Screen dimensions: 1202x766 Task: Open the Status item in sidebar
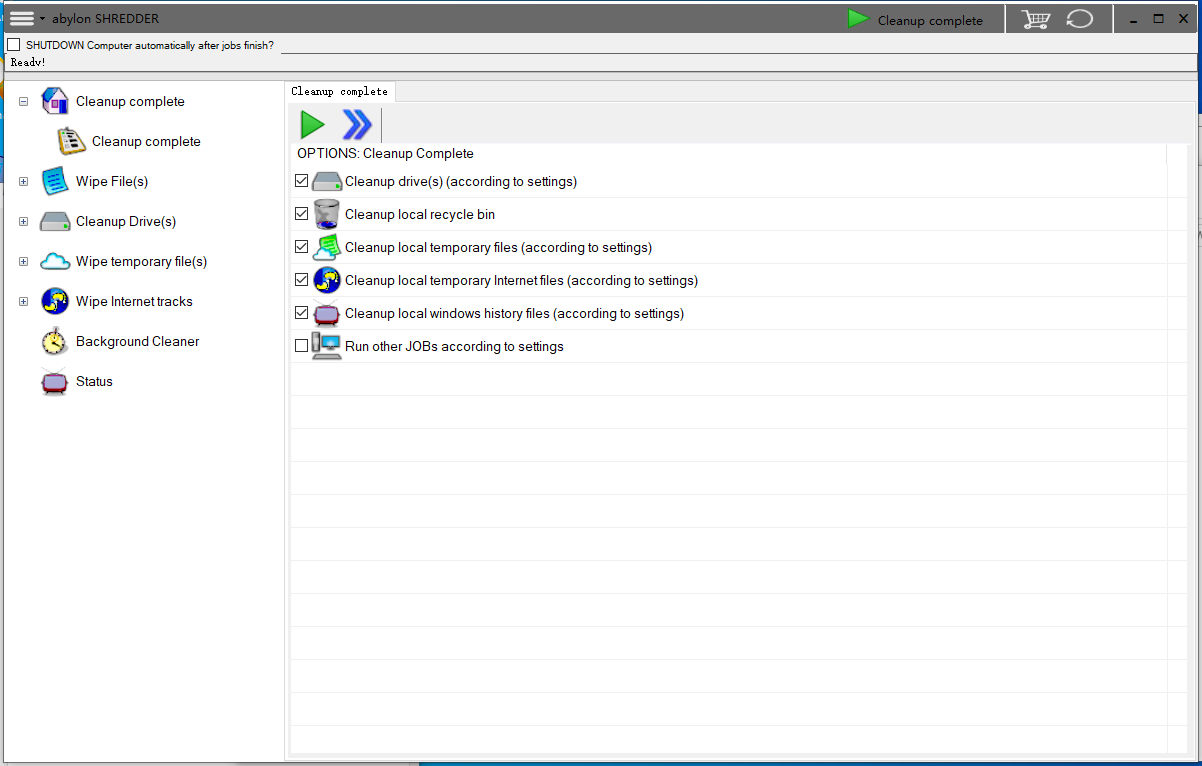point(94,381)
